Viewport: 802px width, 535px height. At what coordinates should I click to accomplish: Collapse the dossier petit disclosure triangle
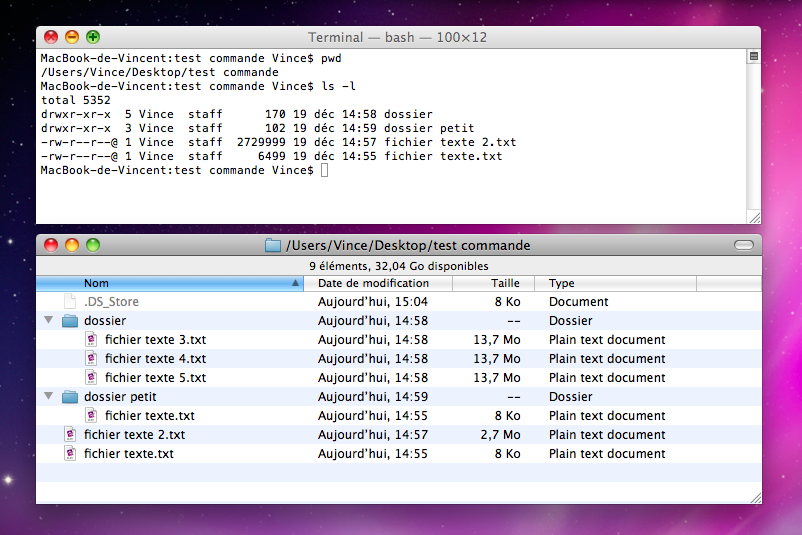[x=48, y=397]
